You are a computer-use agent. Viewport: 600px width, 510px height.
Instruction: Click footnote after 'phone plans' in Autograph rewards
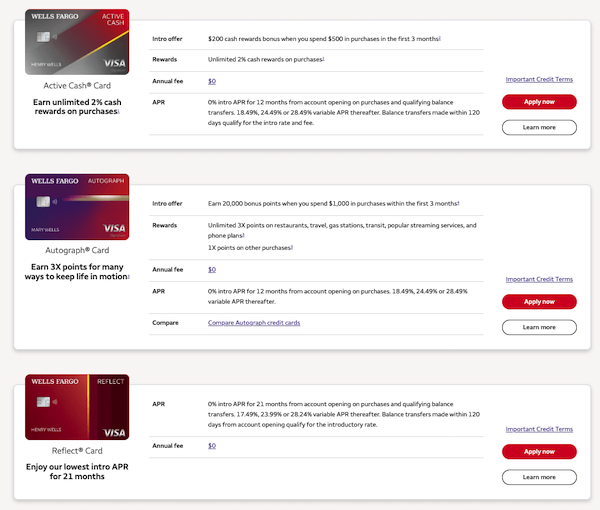pos(244,235)
